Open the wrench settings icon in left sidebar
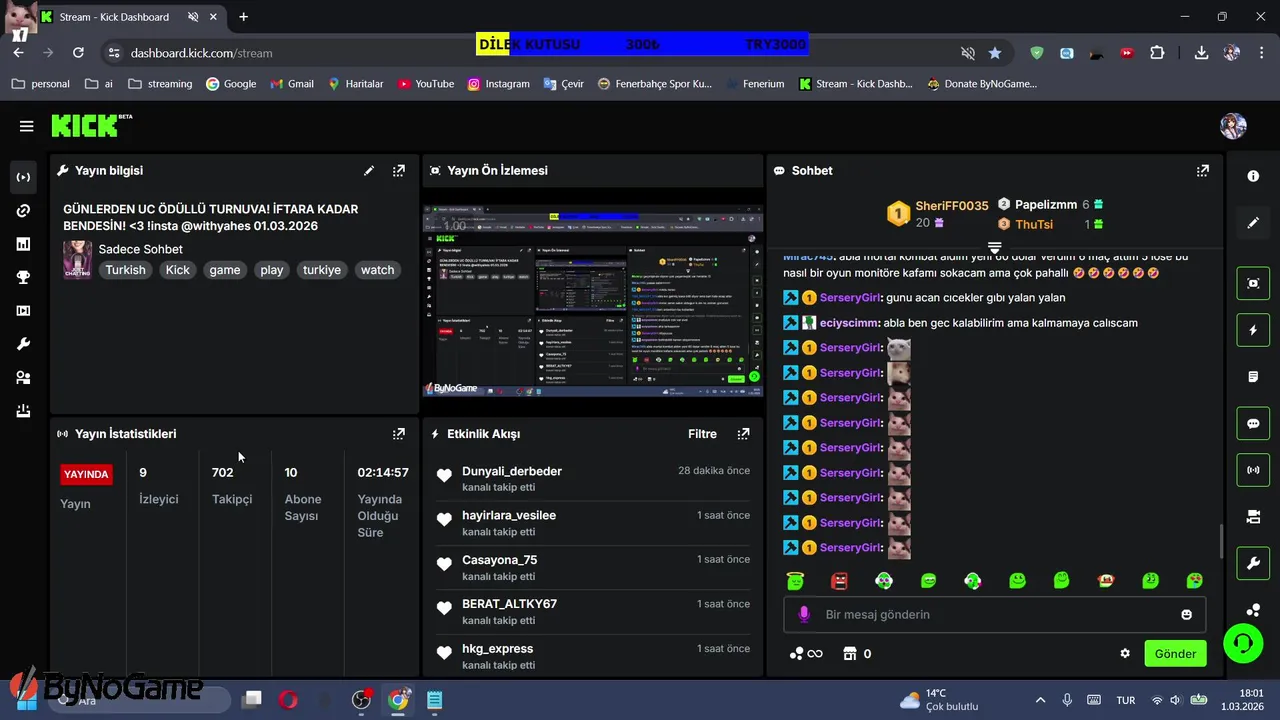This screenshot has height=720, width=1280. click(23, 344)
